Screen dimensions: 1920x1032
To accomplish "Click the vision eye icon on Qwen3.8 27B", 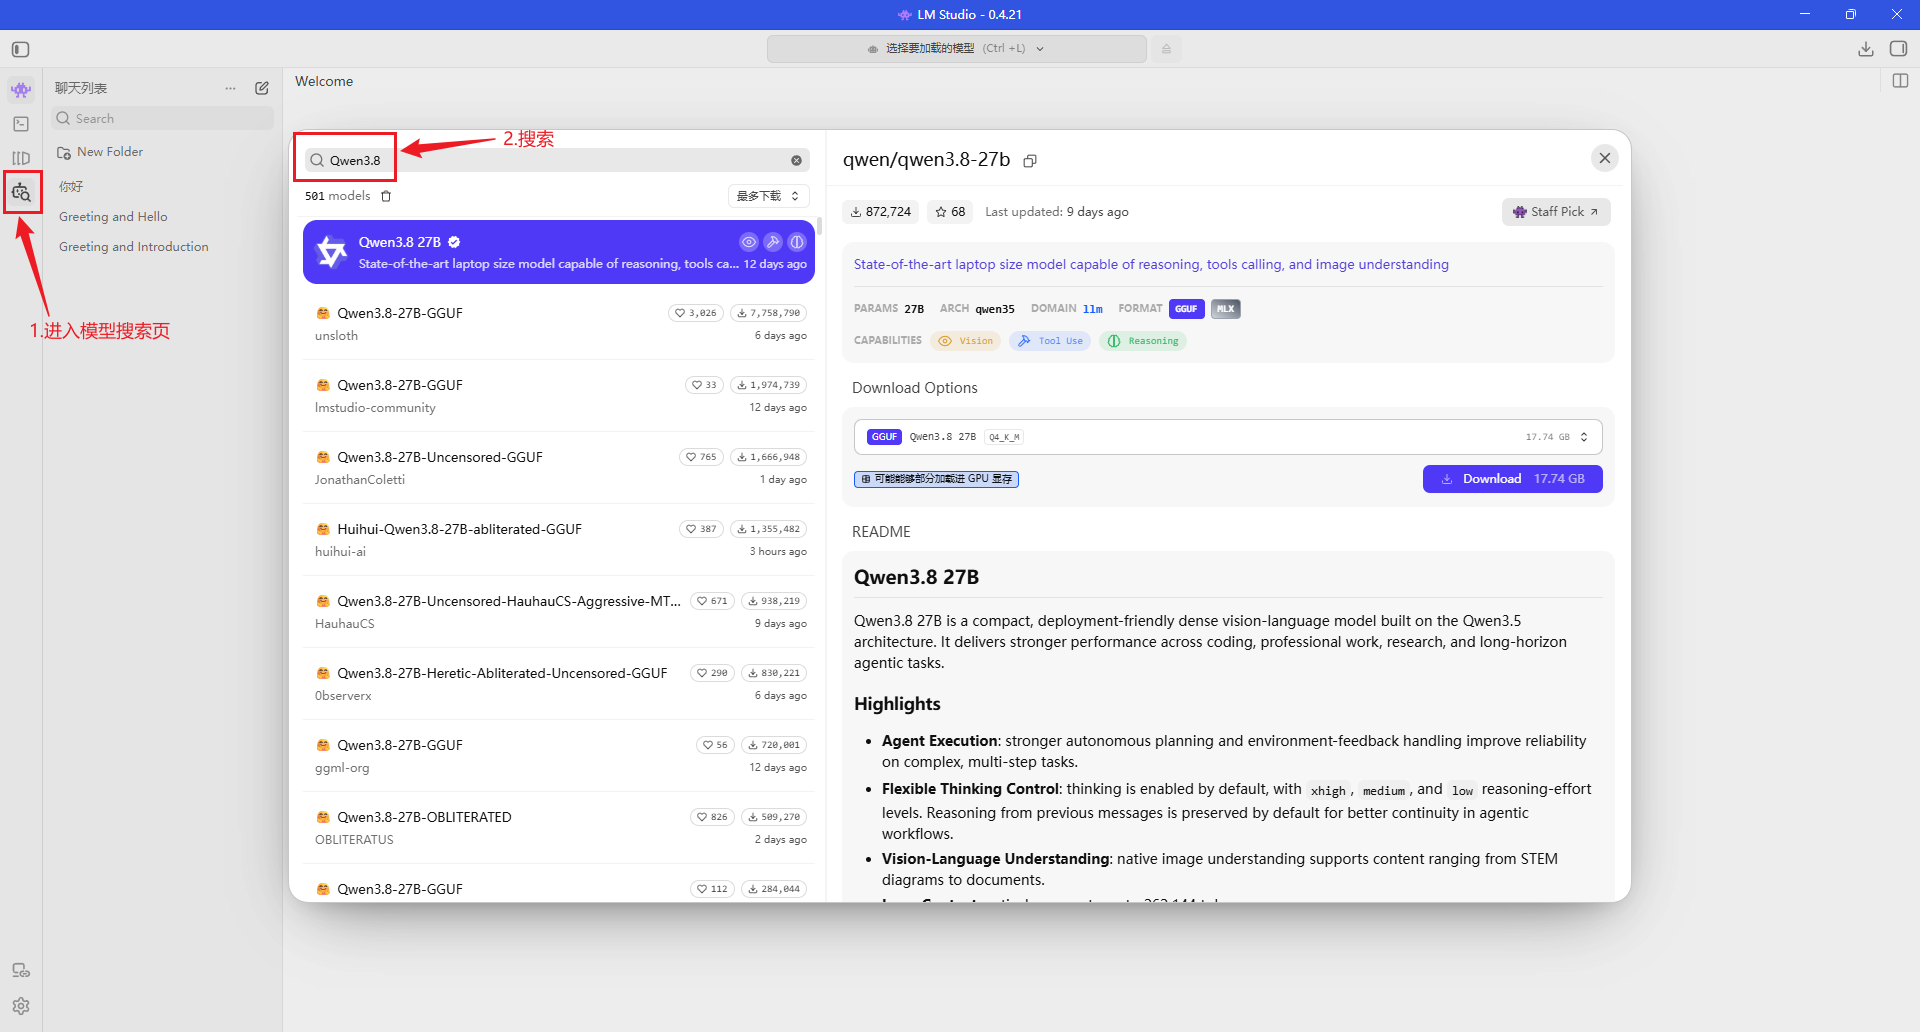I will click(749, 242).
